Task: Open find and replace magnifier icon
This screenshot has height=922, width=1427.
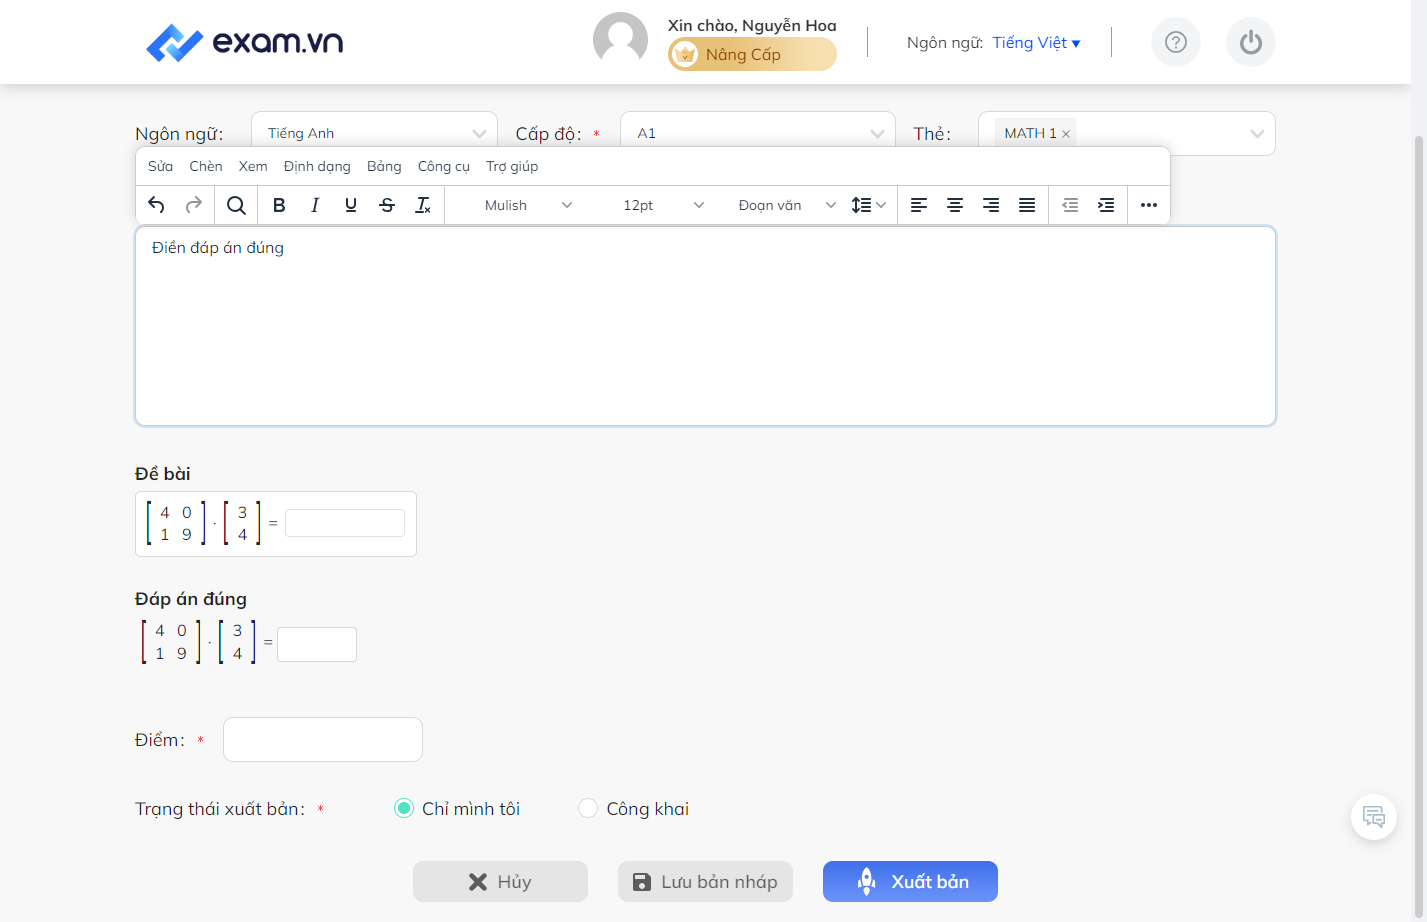Action: tap(236, 205)
